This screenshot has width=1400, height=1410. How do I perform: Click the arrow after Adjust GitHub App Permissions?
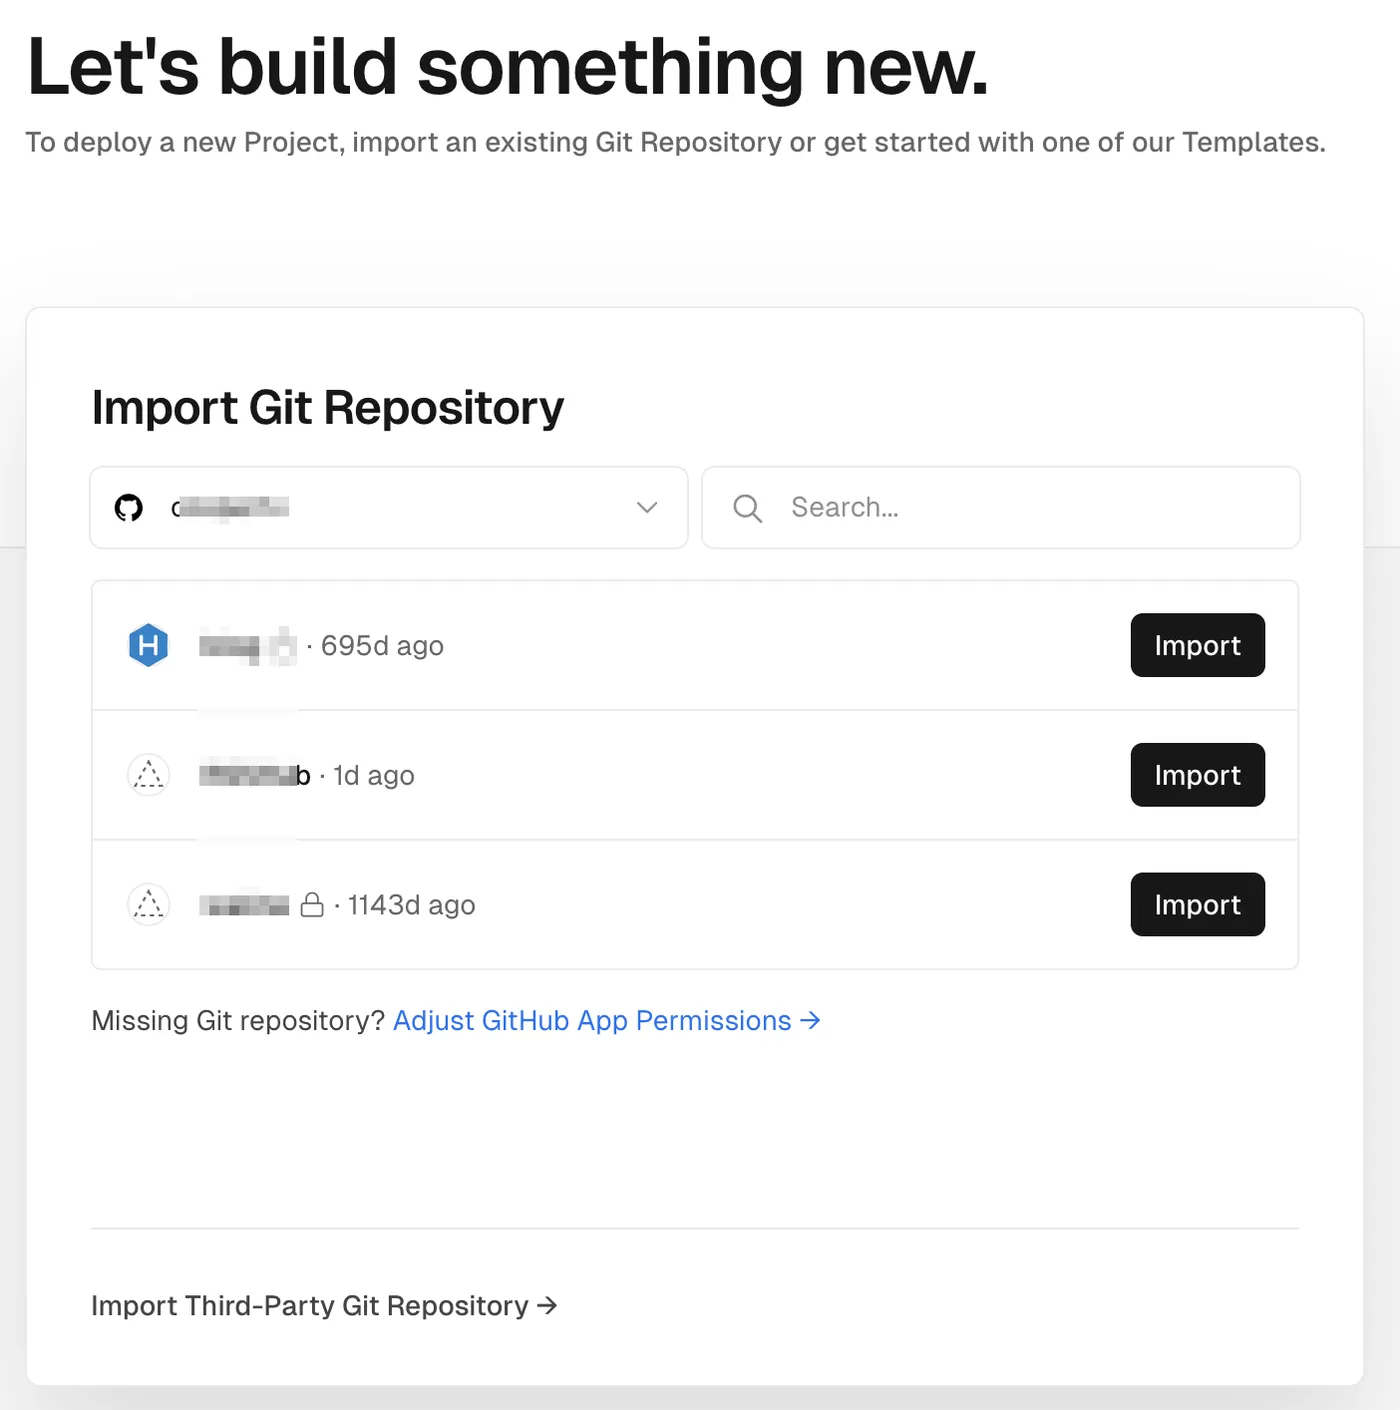tap(811, 1020)
